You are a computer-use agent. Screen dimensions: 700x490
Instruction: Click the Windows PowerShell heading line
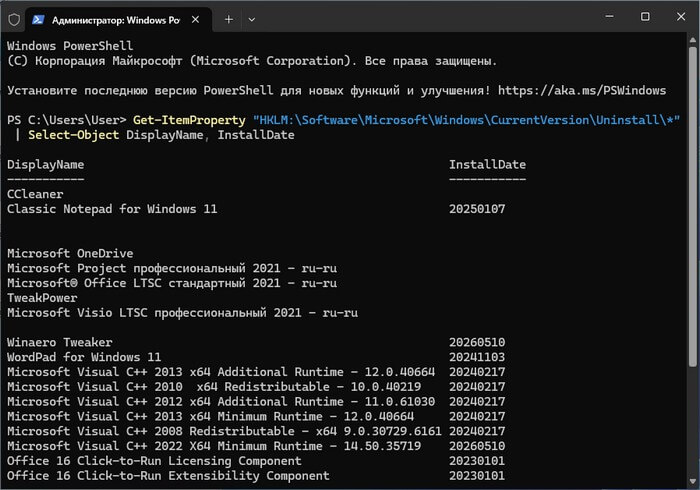pyautogui.click(x=70, y=46)
